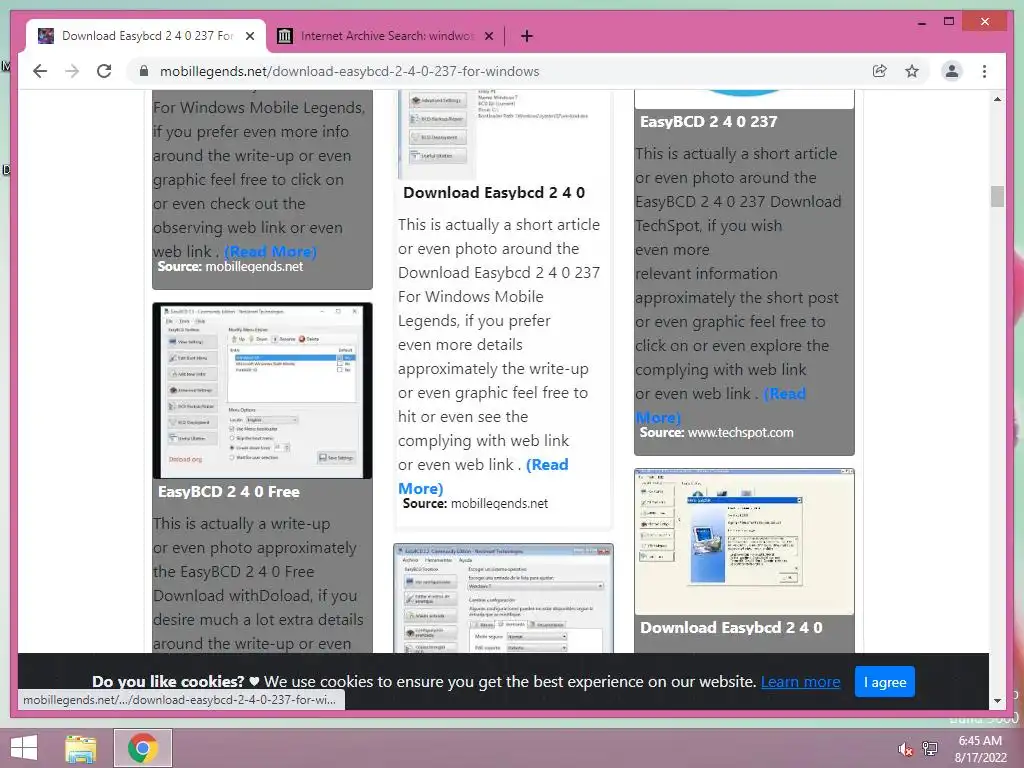Image resolution: width=1024 pixels, height=768 pixels.
Task: Click the address bar URL
Action: pos(349,71)
